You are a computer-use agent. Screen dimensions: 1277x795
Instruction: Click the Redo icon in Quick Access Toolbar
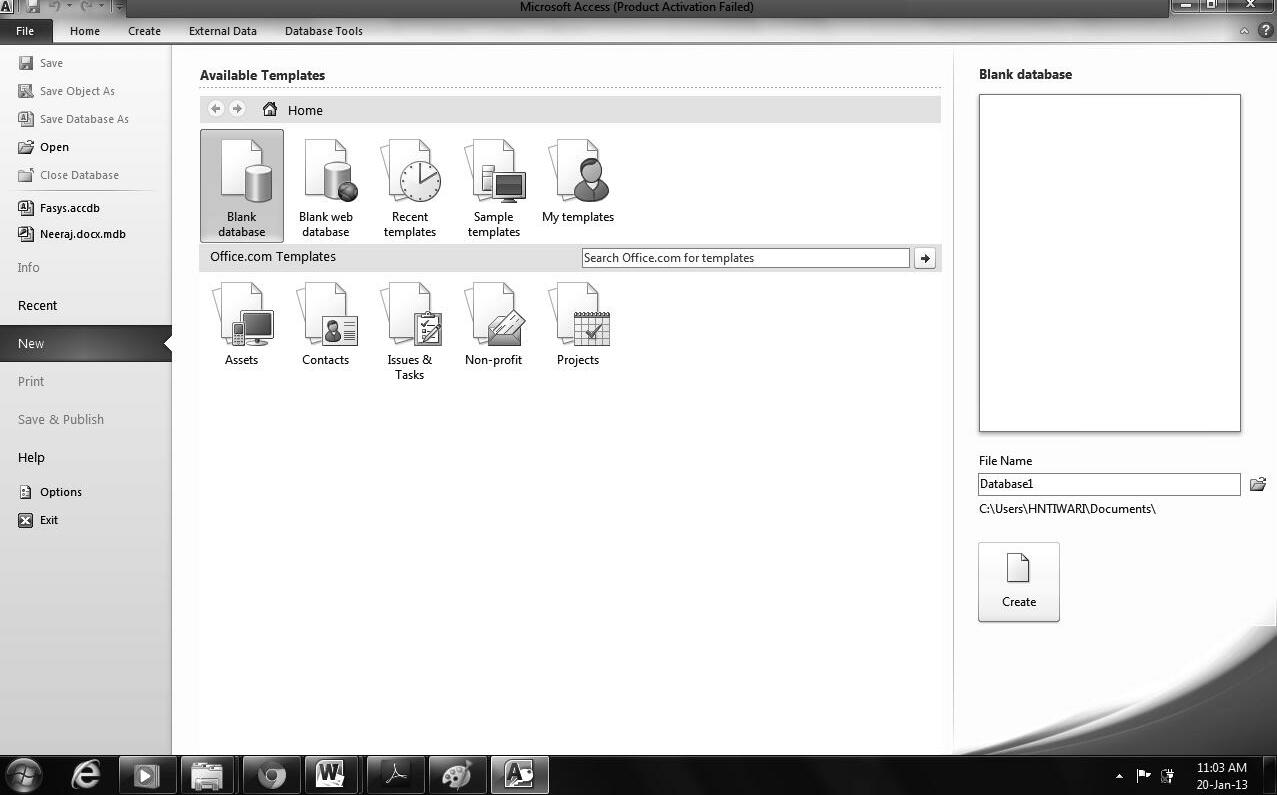click(x=87, y=7)
